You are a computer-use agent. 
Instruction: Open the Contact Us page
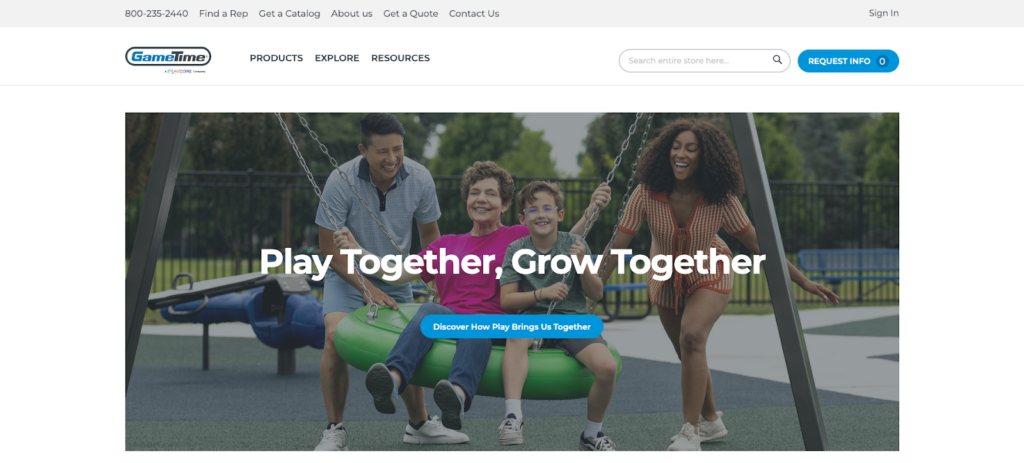point(474,14)
